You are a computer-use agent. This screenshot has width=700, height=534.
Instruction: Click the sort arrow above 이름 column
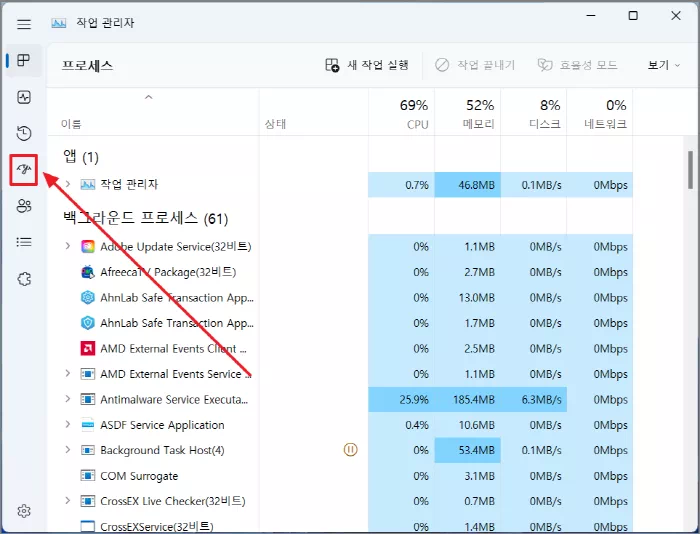click(x=149, y=97)
